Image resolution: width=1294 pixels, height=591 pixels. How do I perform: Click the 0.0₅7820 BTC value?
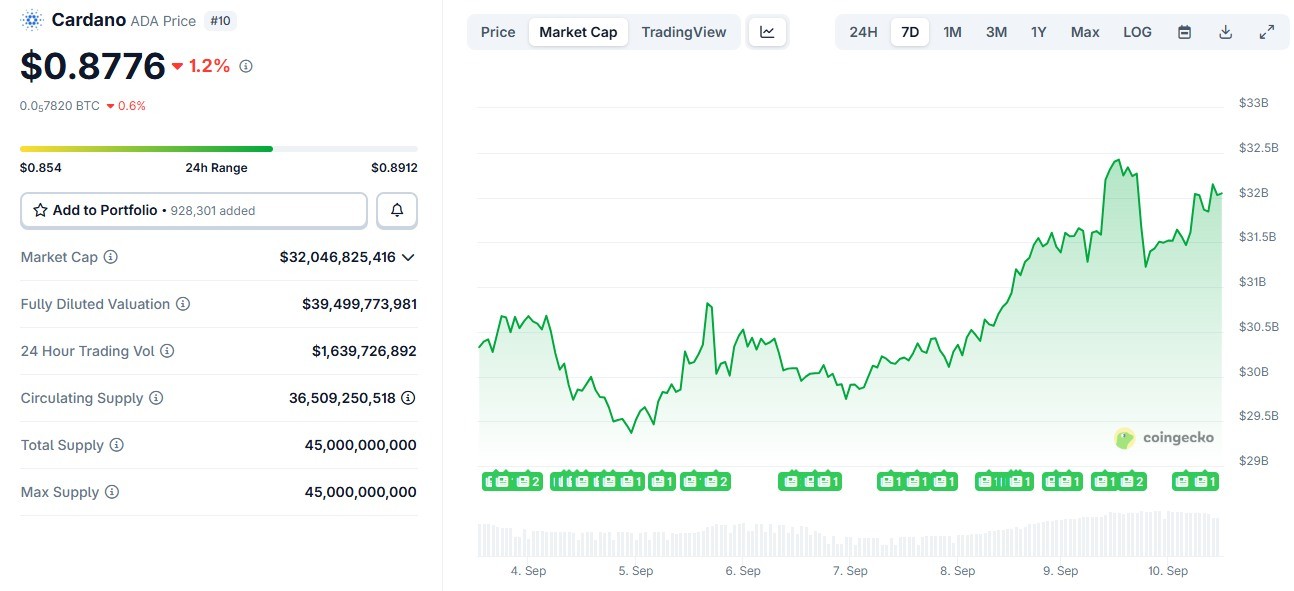pos(60,105)
